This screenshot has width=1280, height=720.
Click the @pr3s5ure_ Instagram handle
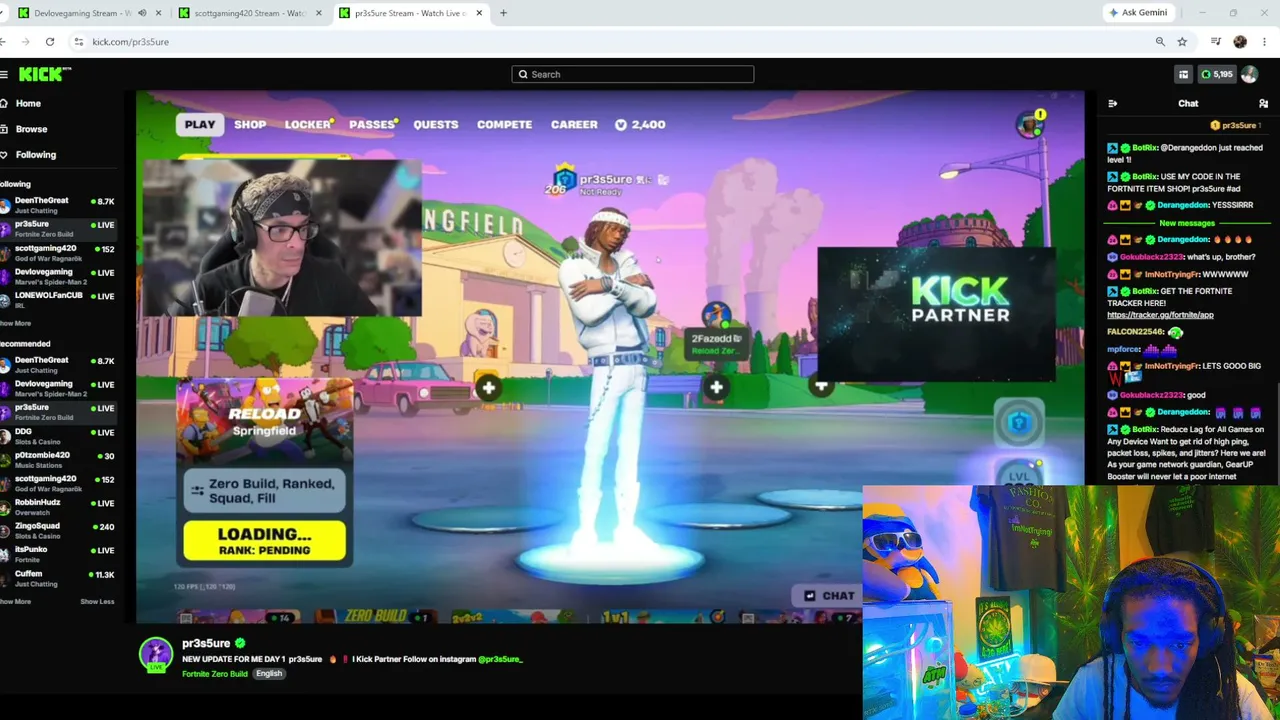click(500, 659)
